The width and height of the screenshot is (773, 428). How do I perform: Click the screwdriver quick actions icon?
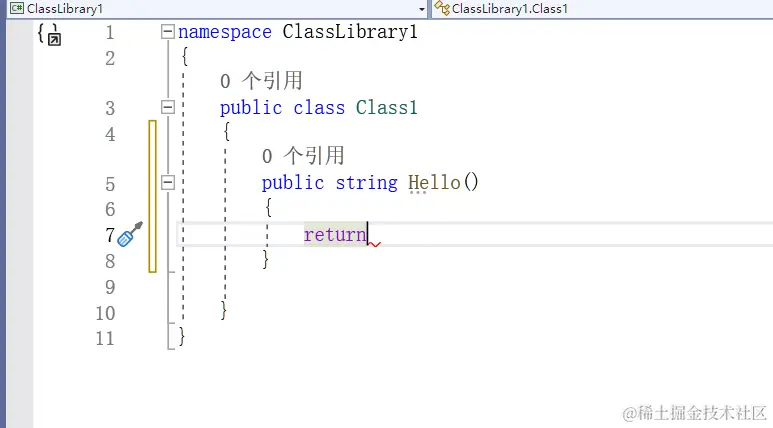[x=130, y=234]
